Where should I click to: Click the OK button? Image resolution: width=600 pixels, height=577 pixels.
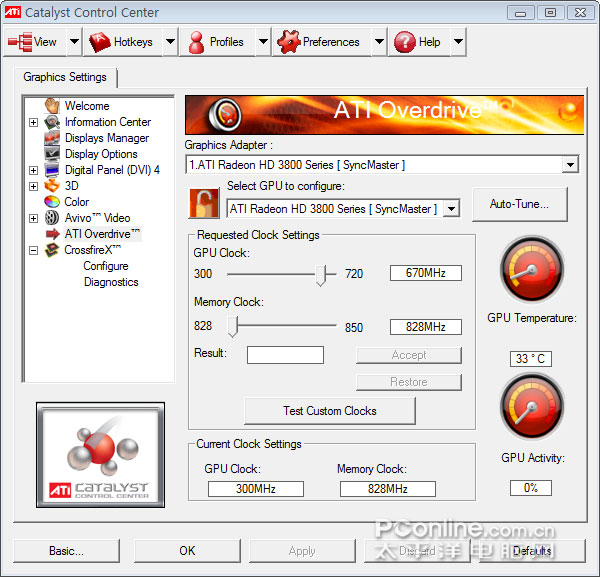(188, 551)
